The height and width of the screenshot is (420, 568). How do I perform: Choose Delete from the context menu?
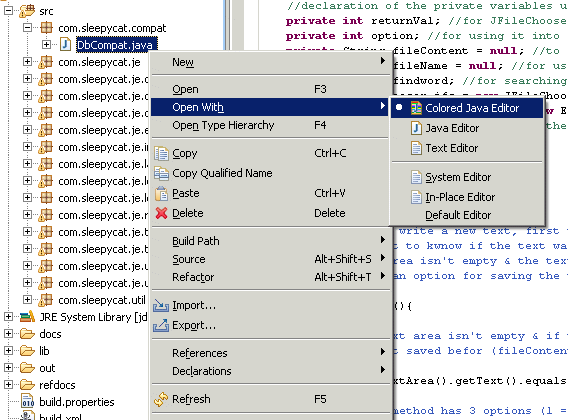point(270,213)
